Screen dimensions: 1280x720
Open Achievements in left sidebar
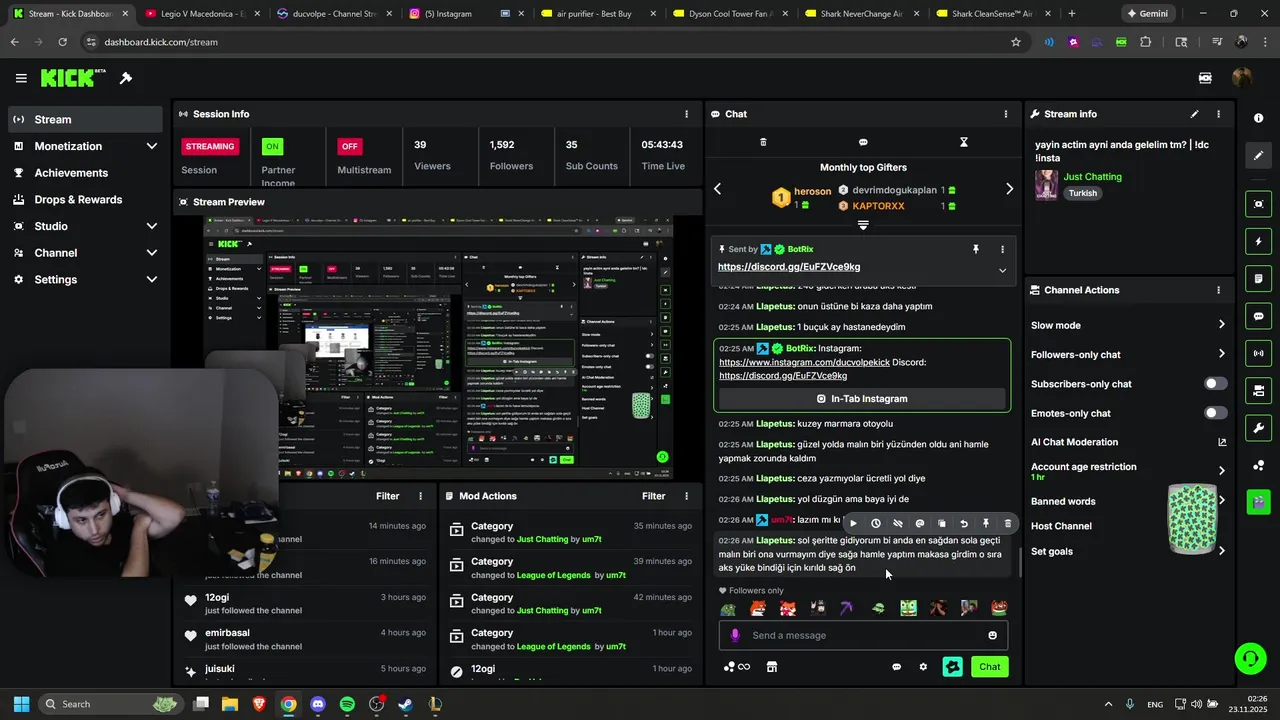84,173
